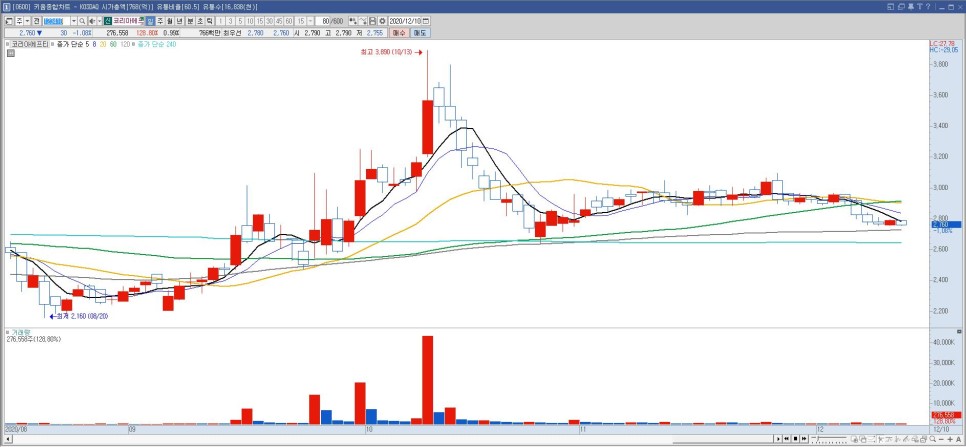Click the small grid icon under the stock name

(10, 53)
